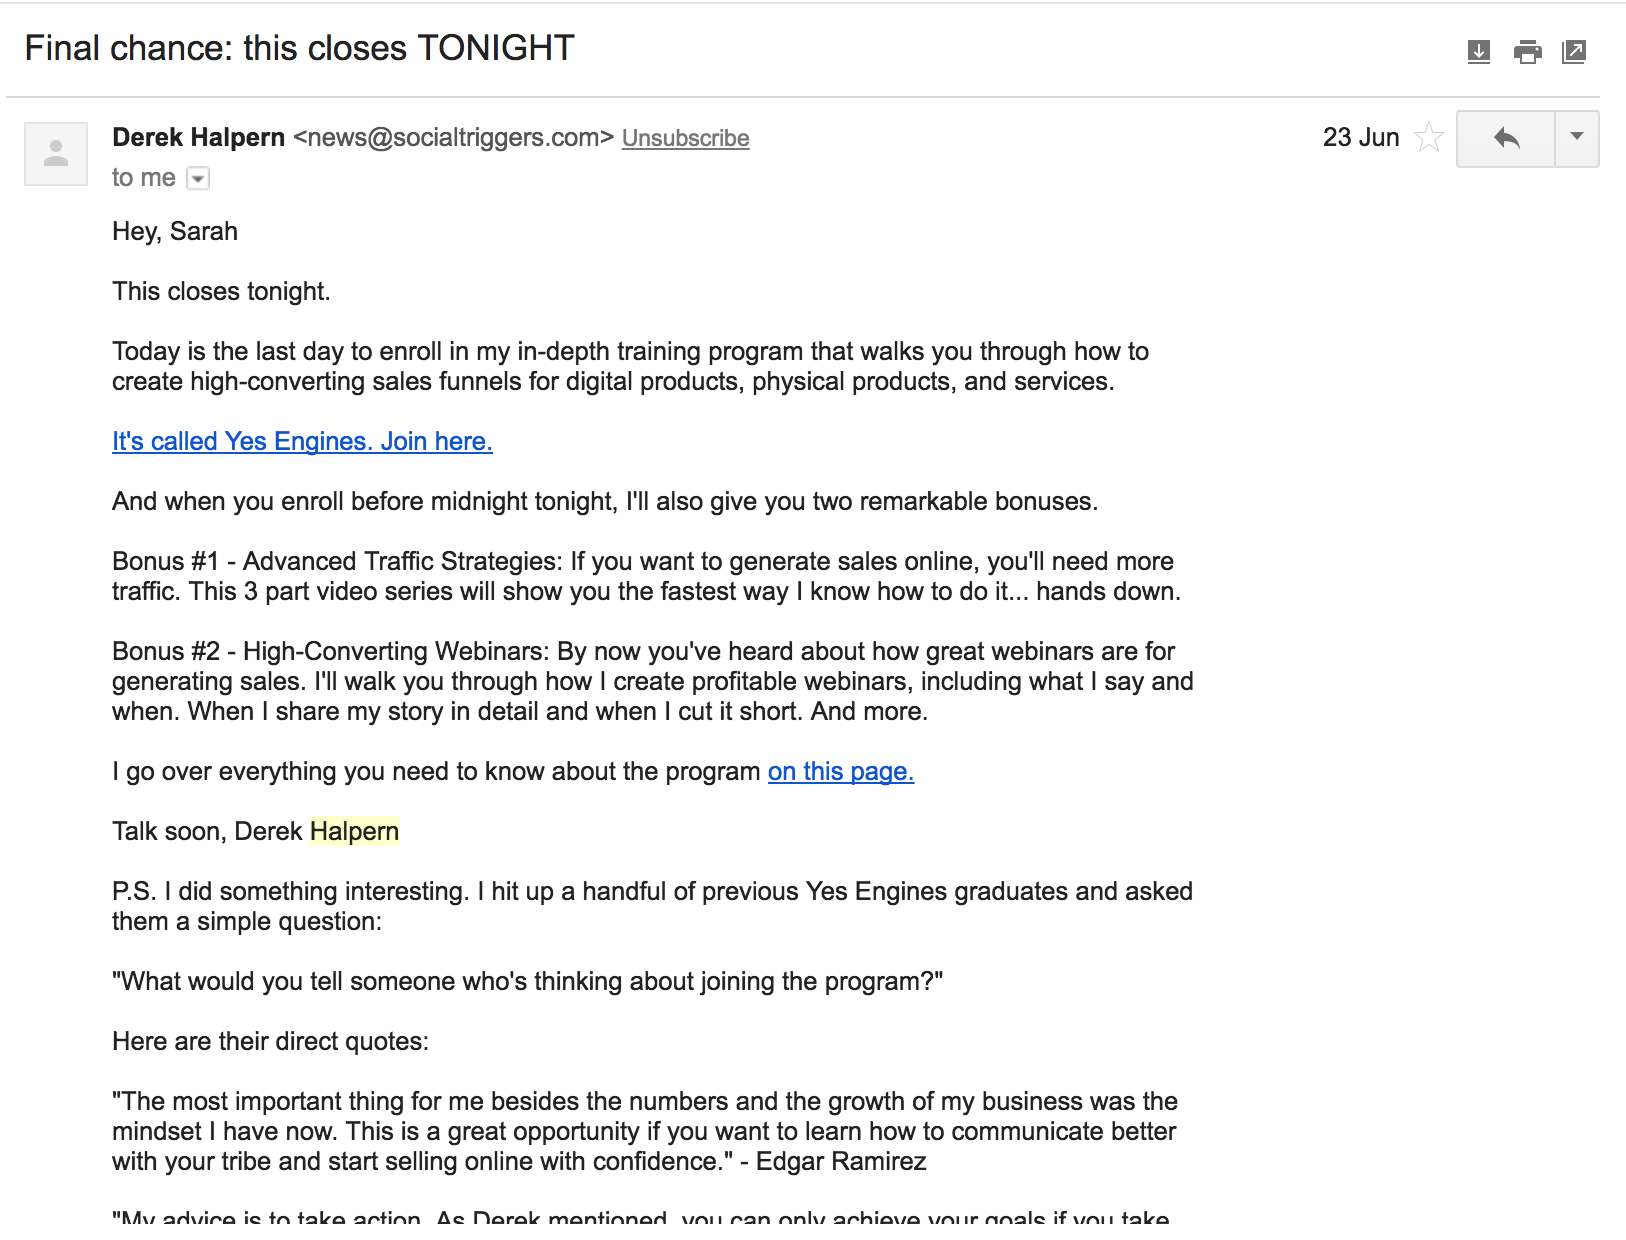Click the subject "Final chance: this closes TONIGHT"
1626x1240 pixels.
click(x=299, y=48)
